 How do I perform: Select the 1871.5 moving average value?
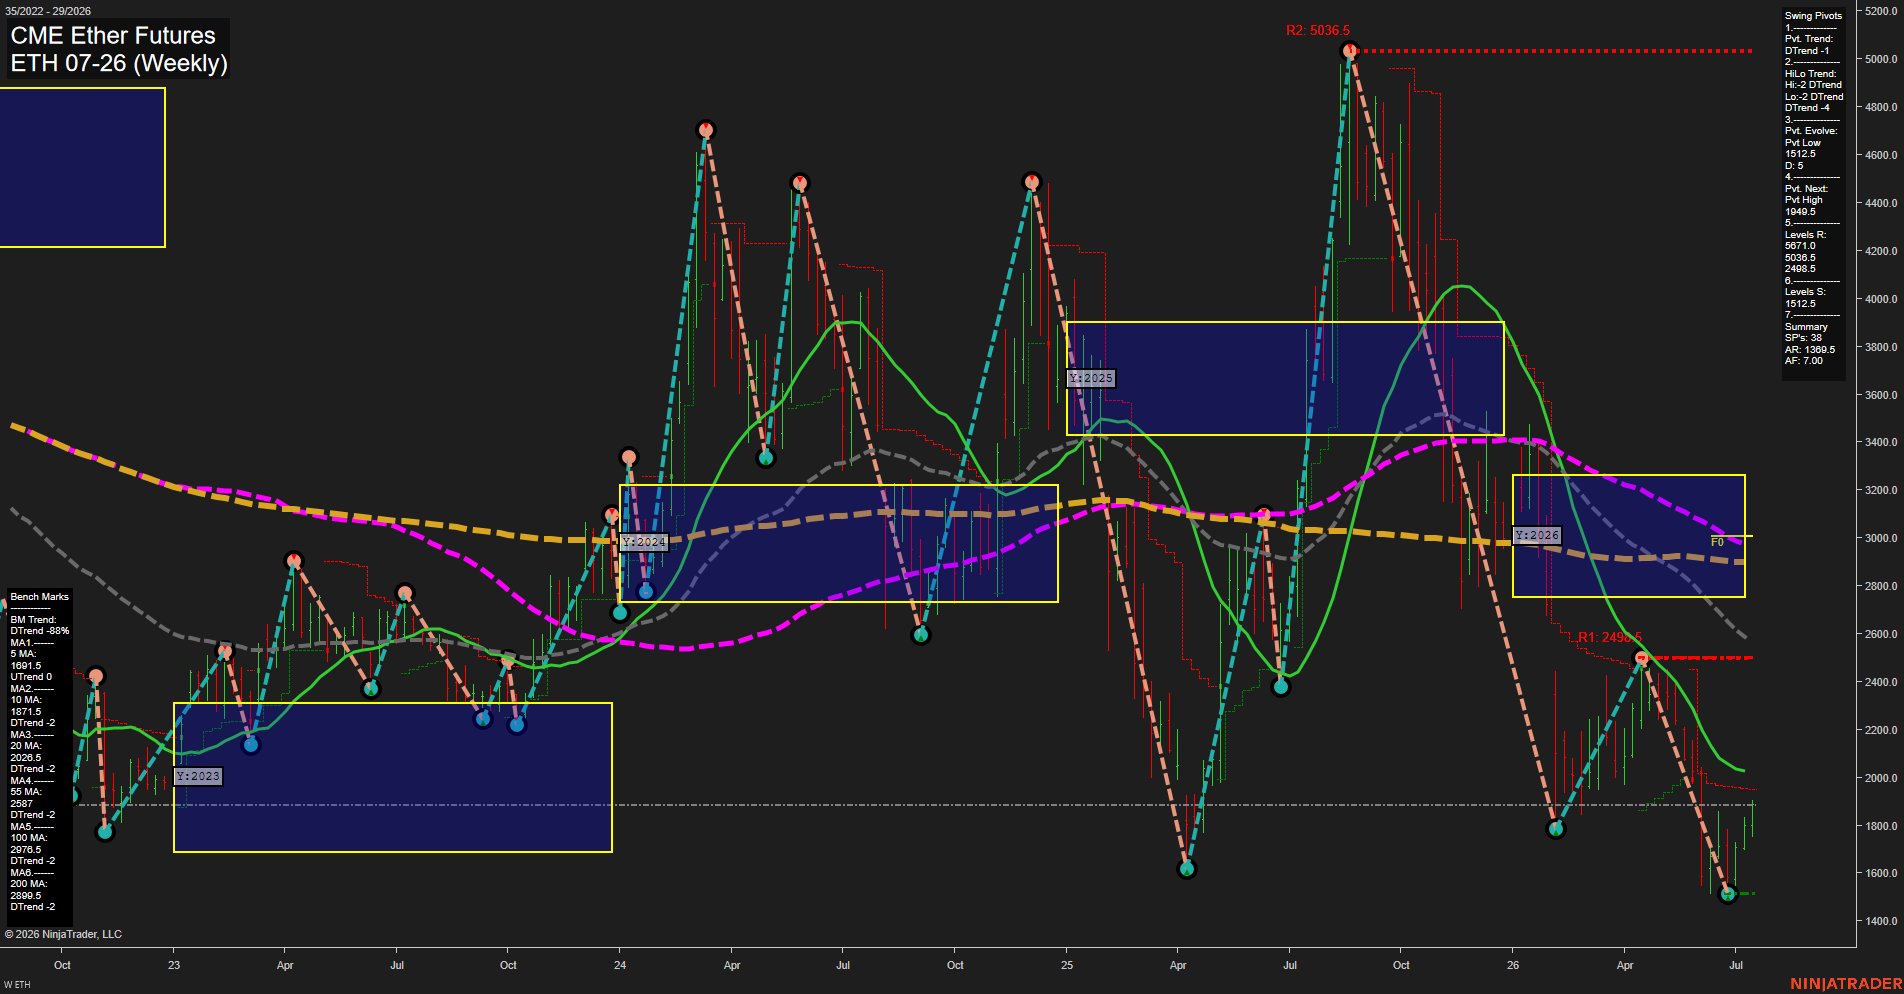[26, 712]
